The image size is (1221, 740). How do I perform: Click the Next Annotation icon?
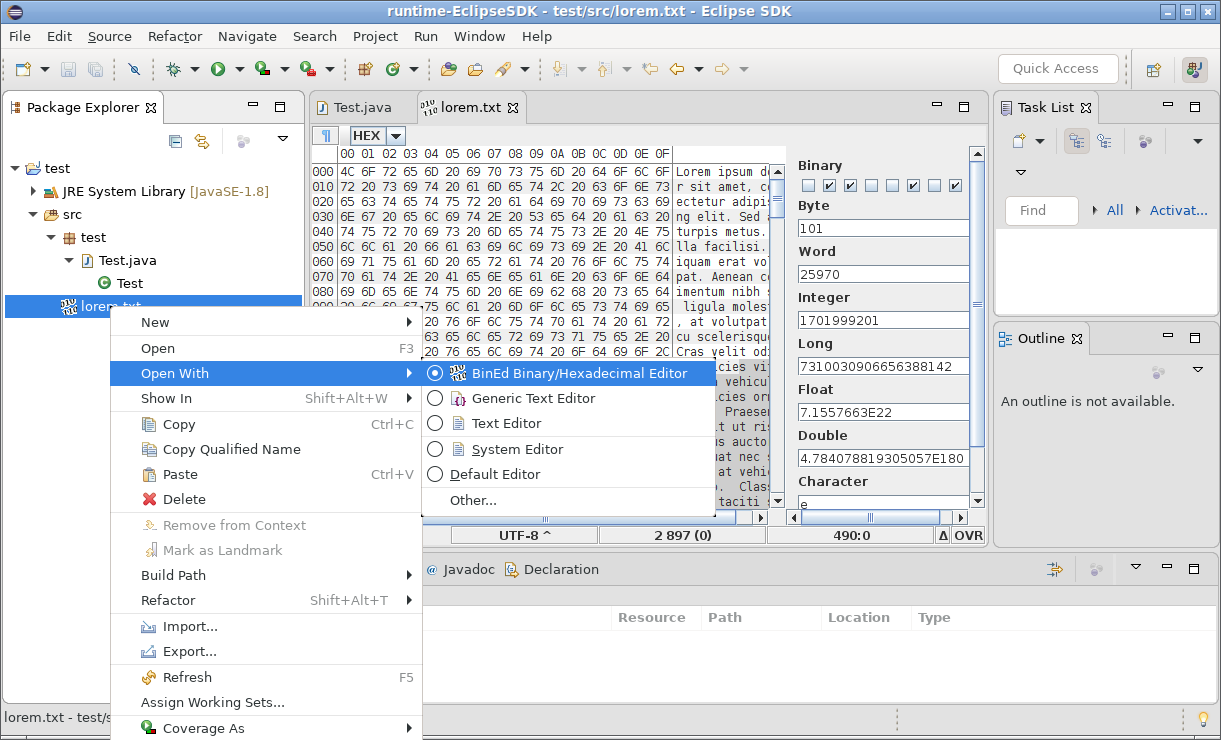(558, 69)
